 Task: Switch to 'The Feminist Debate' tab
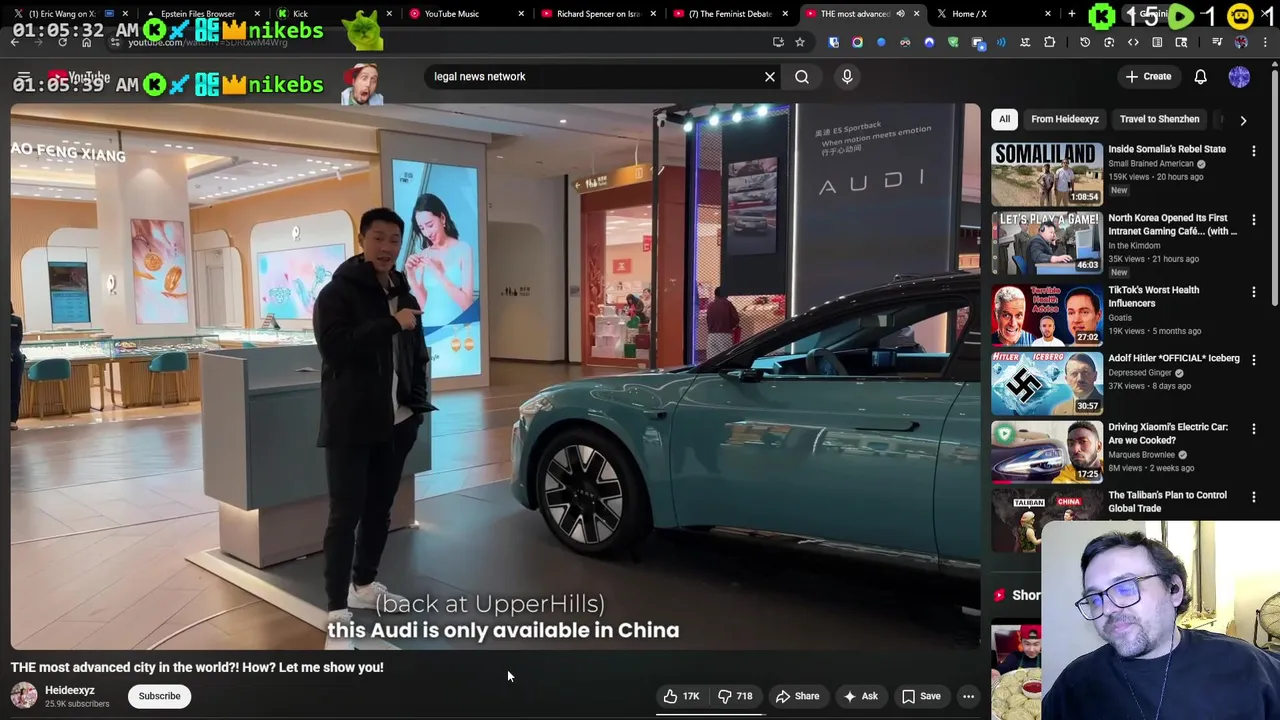point(730,14)
